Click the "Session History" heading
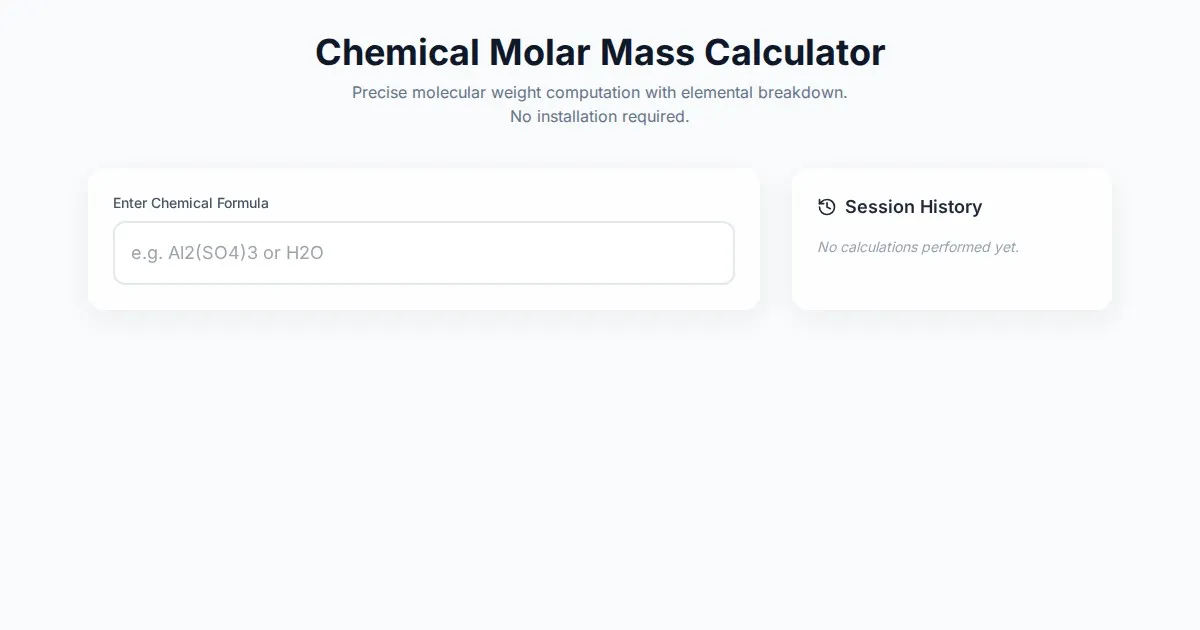 [x=913, y=207]
